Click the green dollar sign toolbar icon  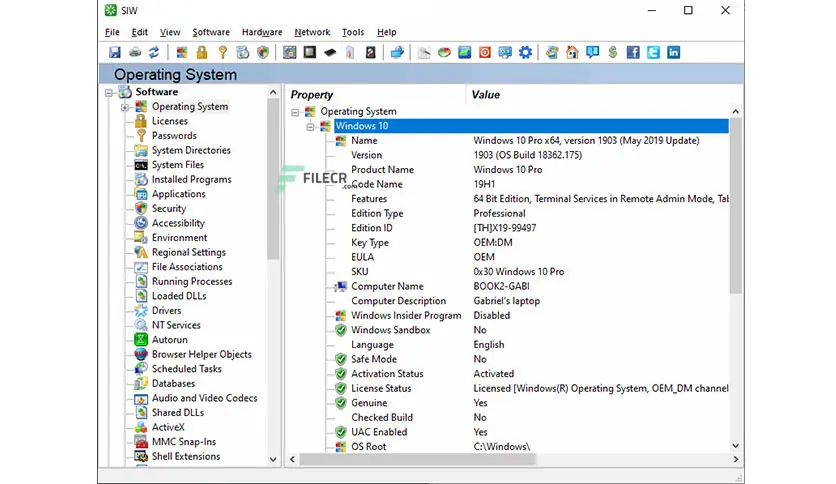coord(612,52)
